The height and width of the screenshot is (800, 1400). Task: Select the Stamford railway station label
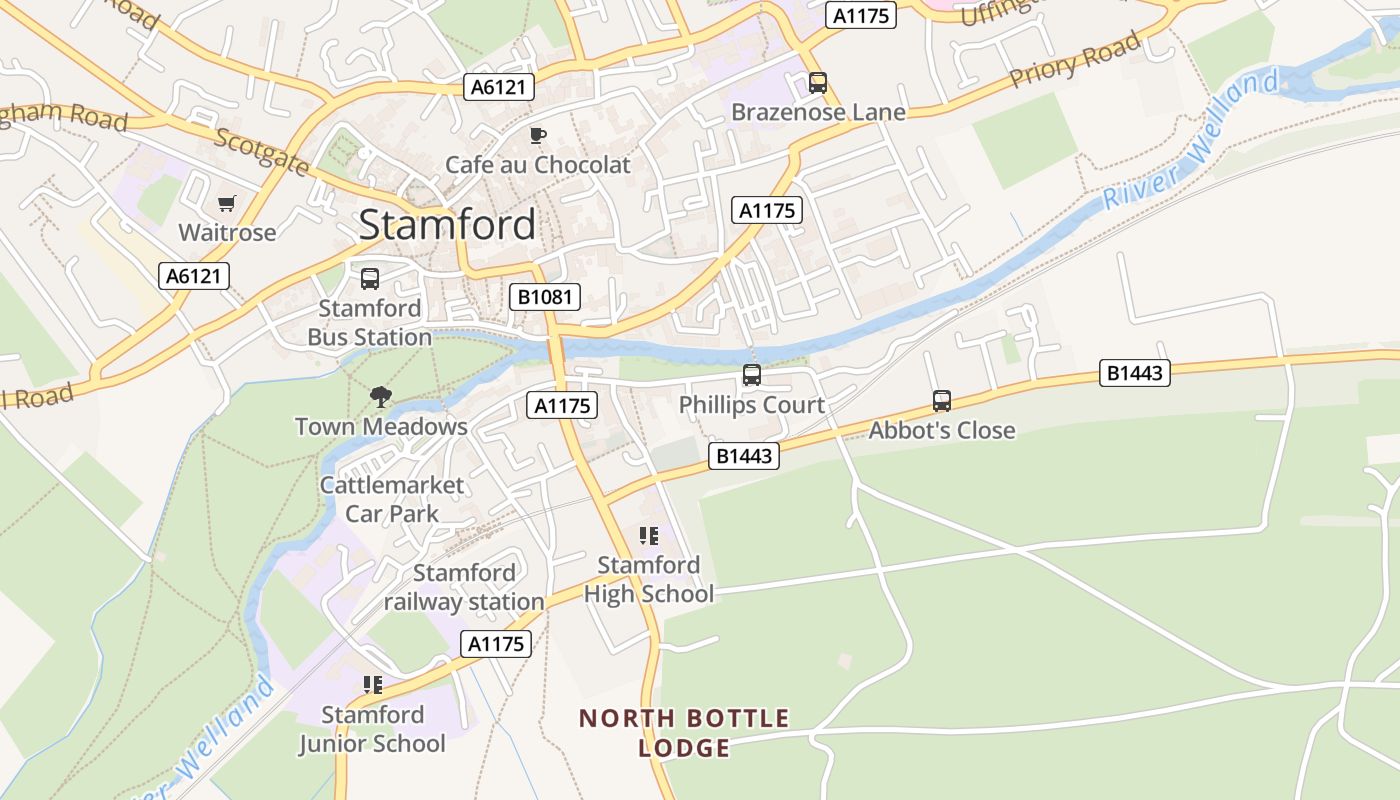tap(464, 587)
